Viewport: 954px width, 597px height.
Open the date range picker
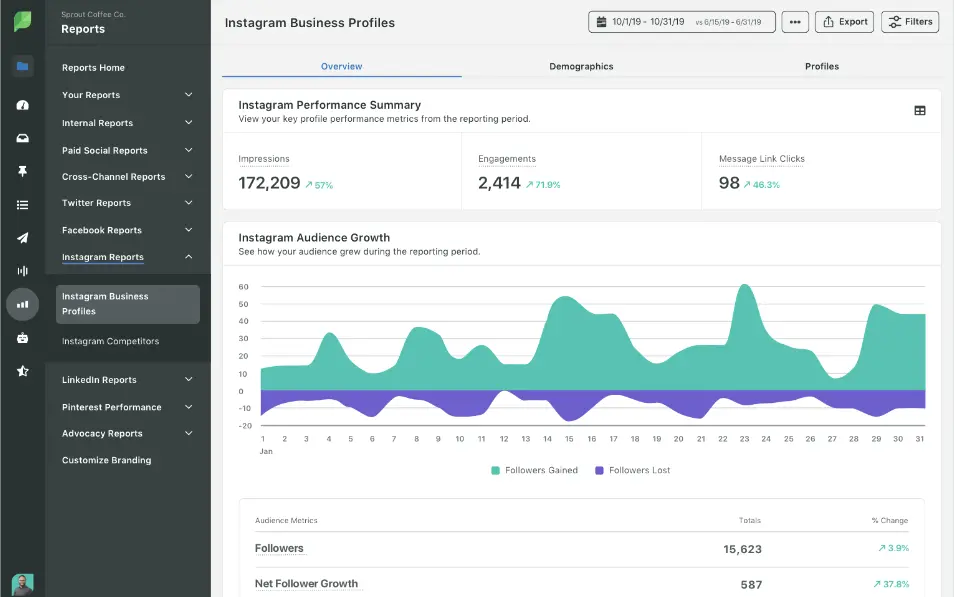click(x=681, y=22)
